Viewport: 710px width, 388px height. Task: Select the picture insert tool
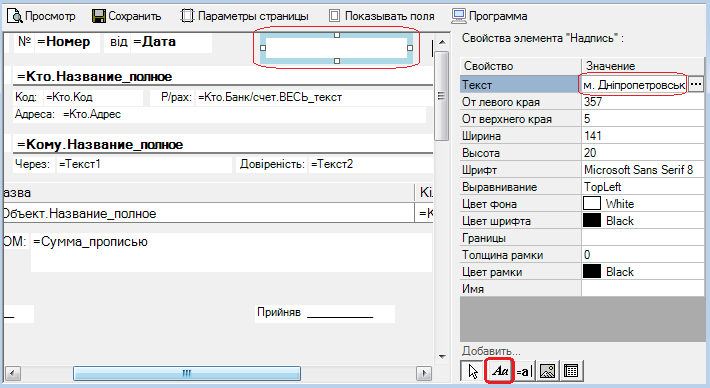[547, 371]
